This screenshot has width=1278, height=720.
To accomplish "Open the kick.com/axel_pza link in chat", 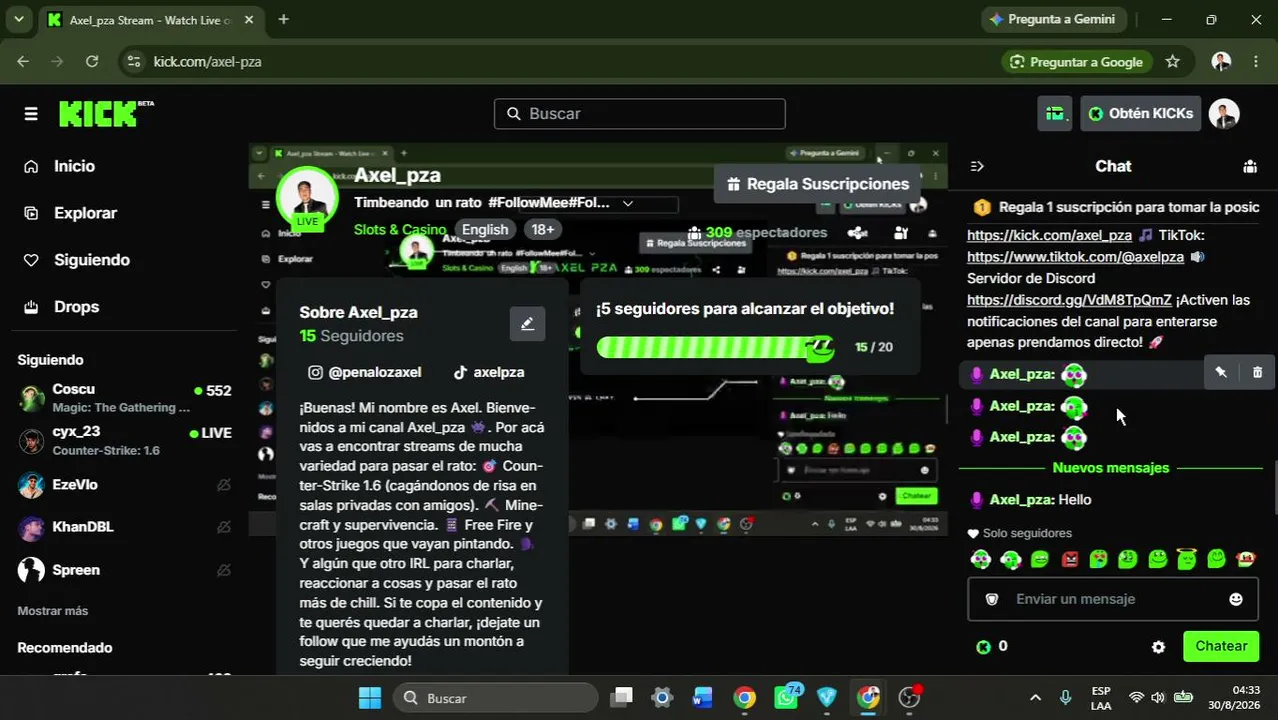I will [1049, 236].
